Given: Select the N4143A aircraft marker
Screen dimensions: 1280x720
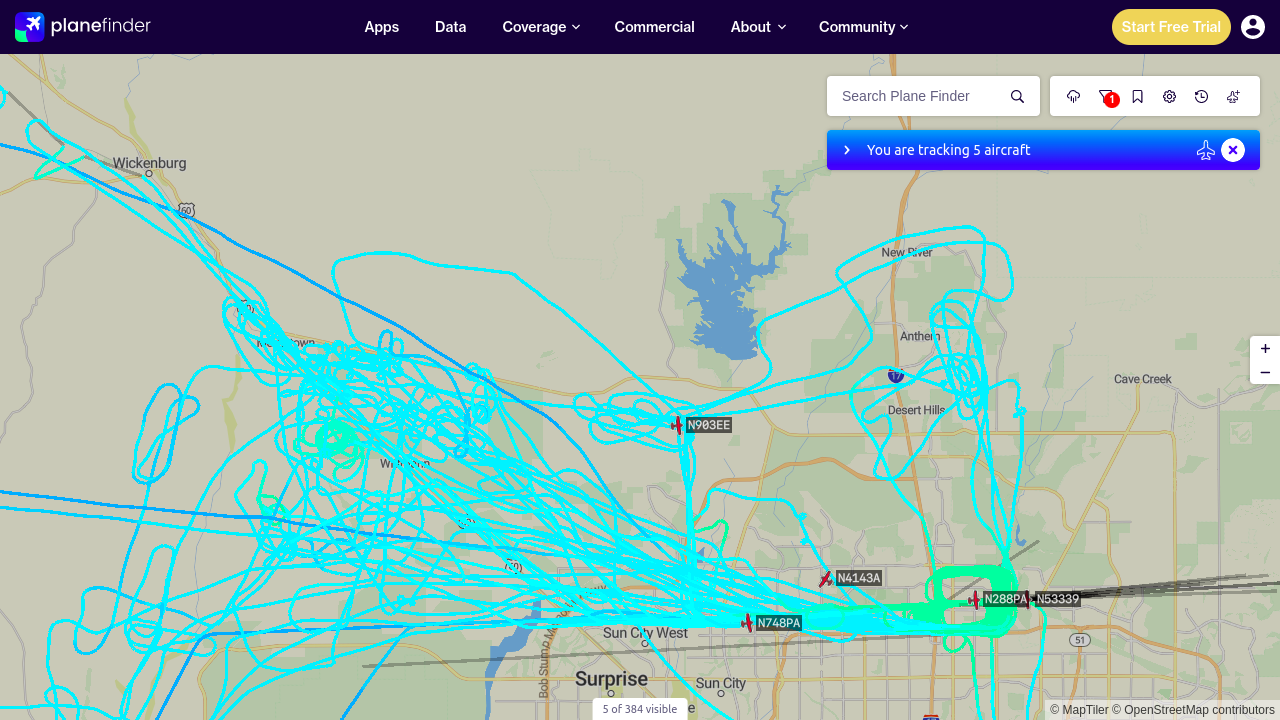Looking at the screenshot, I should 826,579.
